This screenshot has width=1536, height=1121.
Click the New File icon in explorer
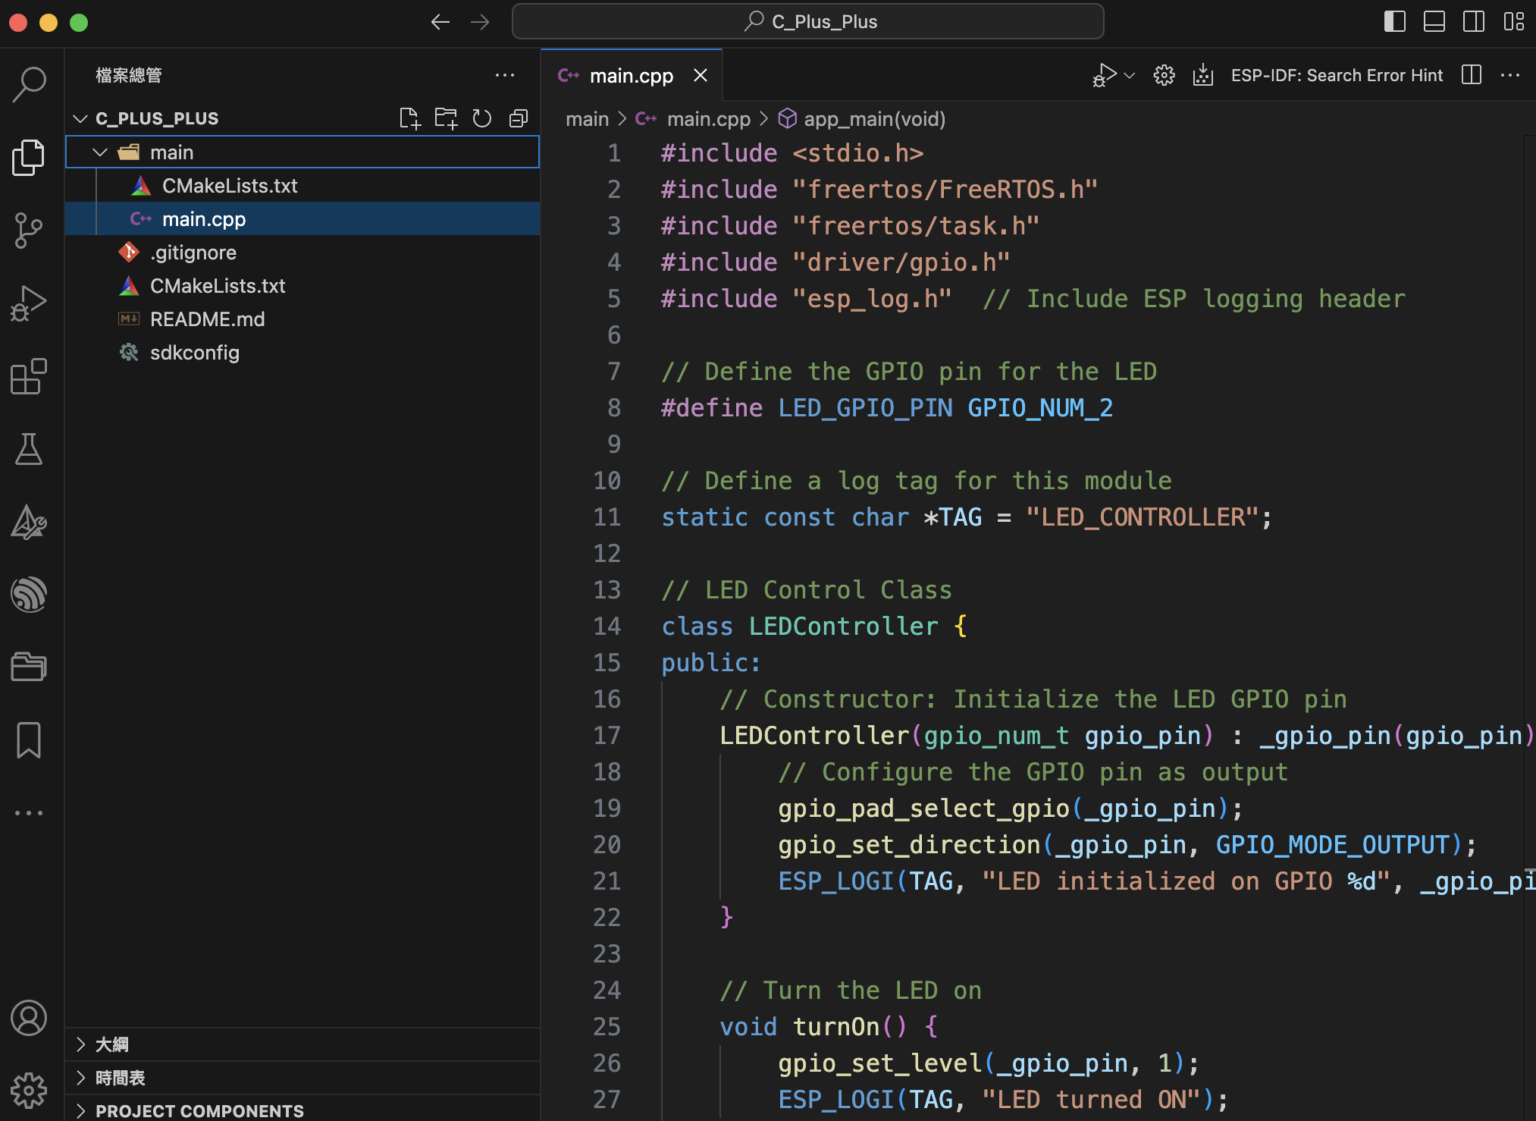click(x=409, y=118)
